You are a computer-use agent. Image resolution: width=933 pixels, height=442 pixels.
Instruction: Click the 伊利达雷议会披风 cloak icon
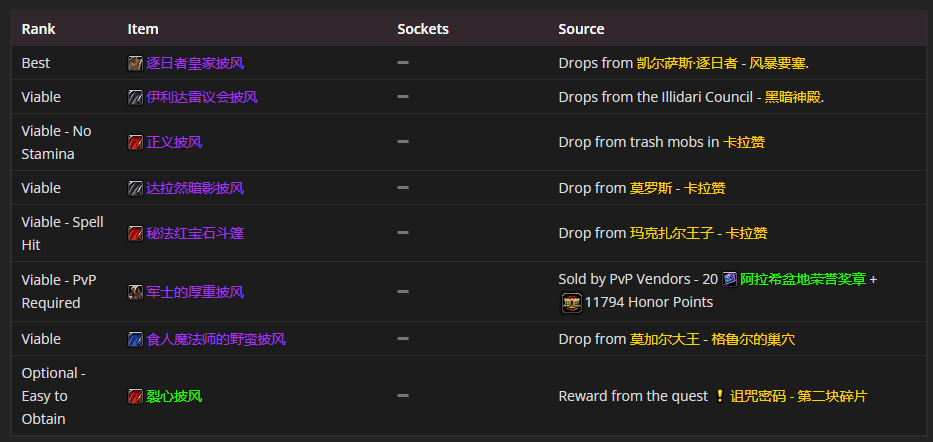[x=135, y=97]
